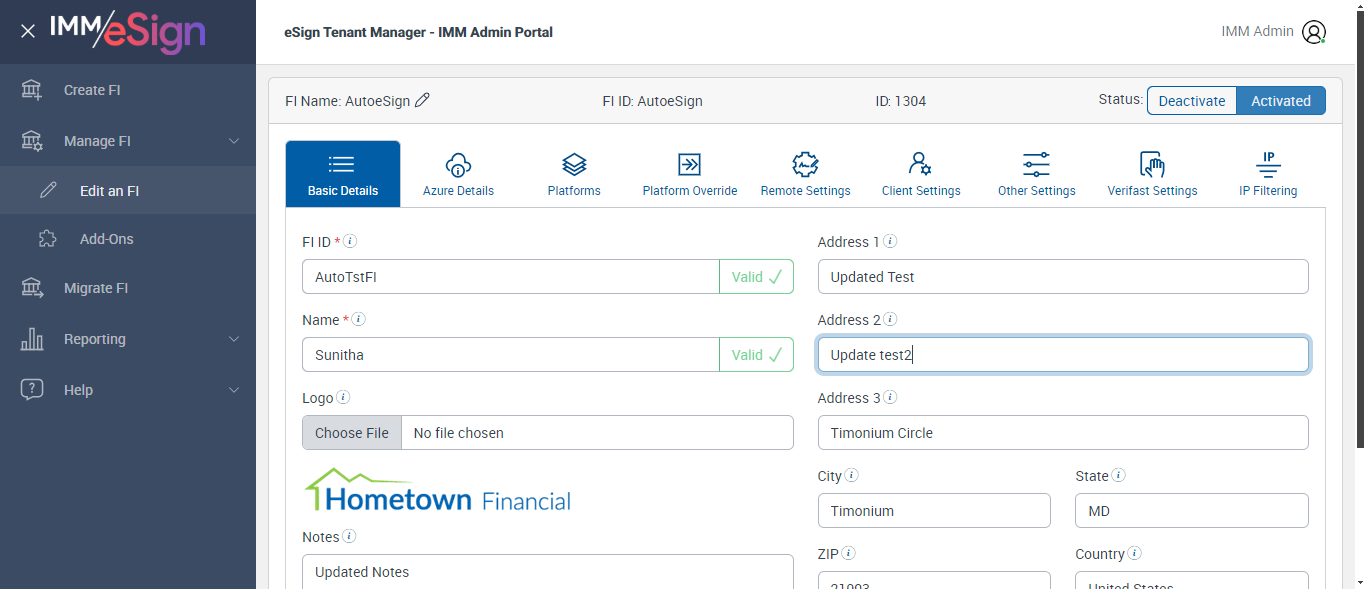Click the Address 3 field Timonium Circle
Image resolution: width=1366 pixels, height=589 pixels.
pyautogui.click(x=1063, y=433)
